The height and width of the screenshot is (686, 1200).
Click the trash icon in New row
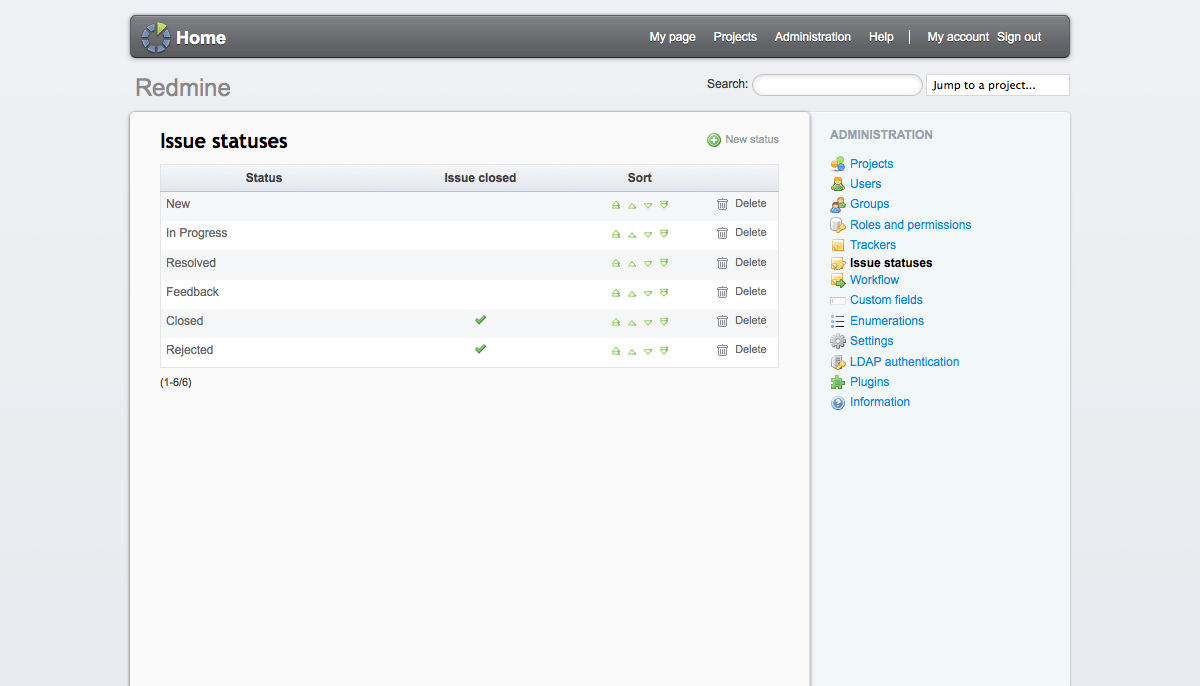pos(722,204)
